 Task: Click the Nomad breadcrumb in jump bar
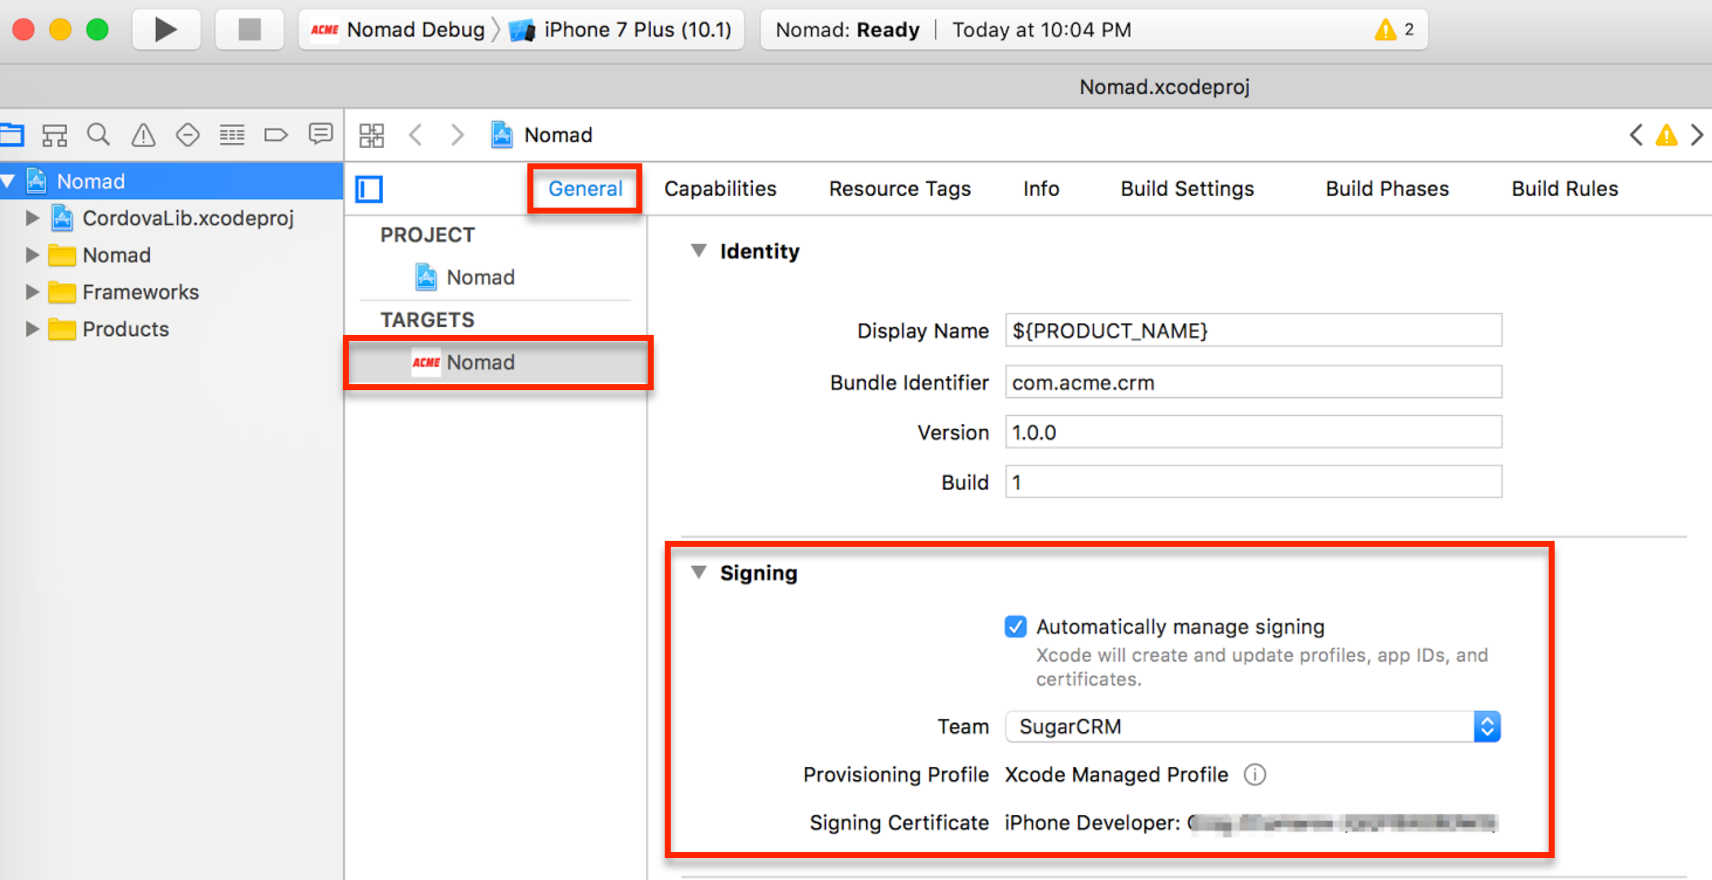click(x=542, y=135)
